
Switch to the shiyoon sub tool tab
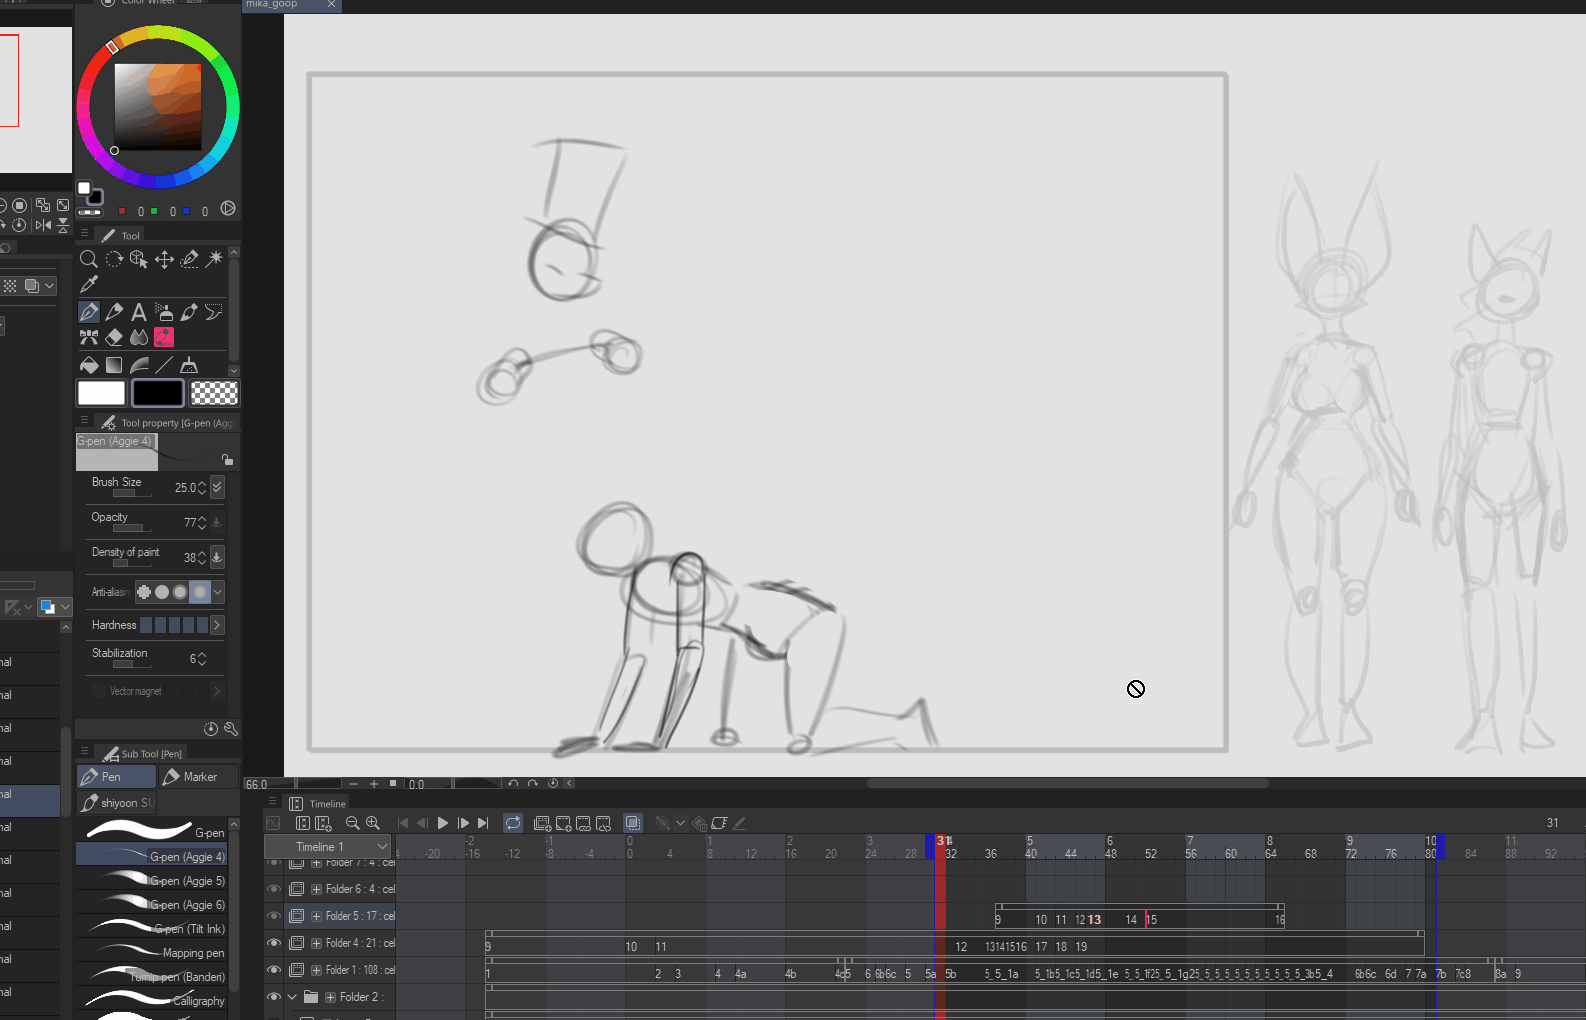coord(117,803)
